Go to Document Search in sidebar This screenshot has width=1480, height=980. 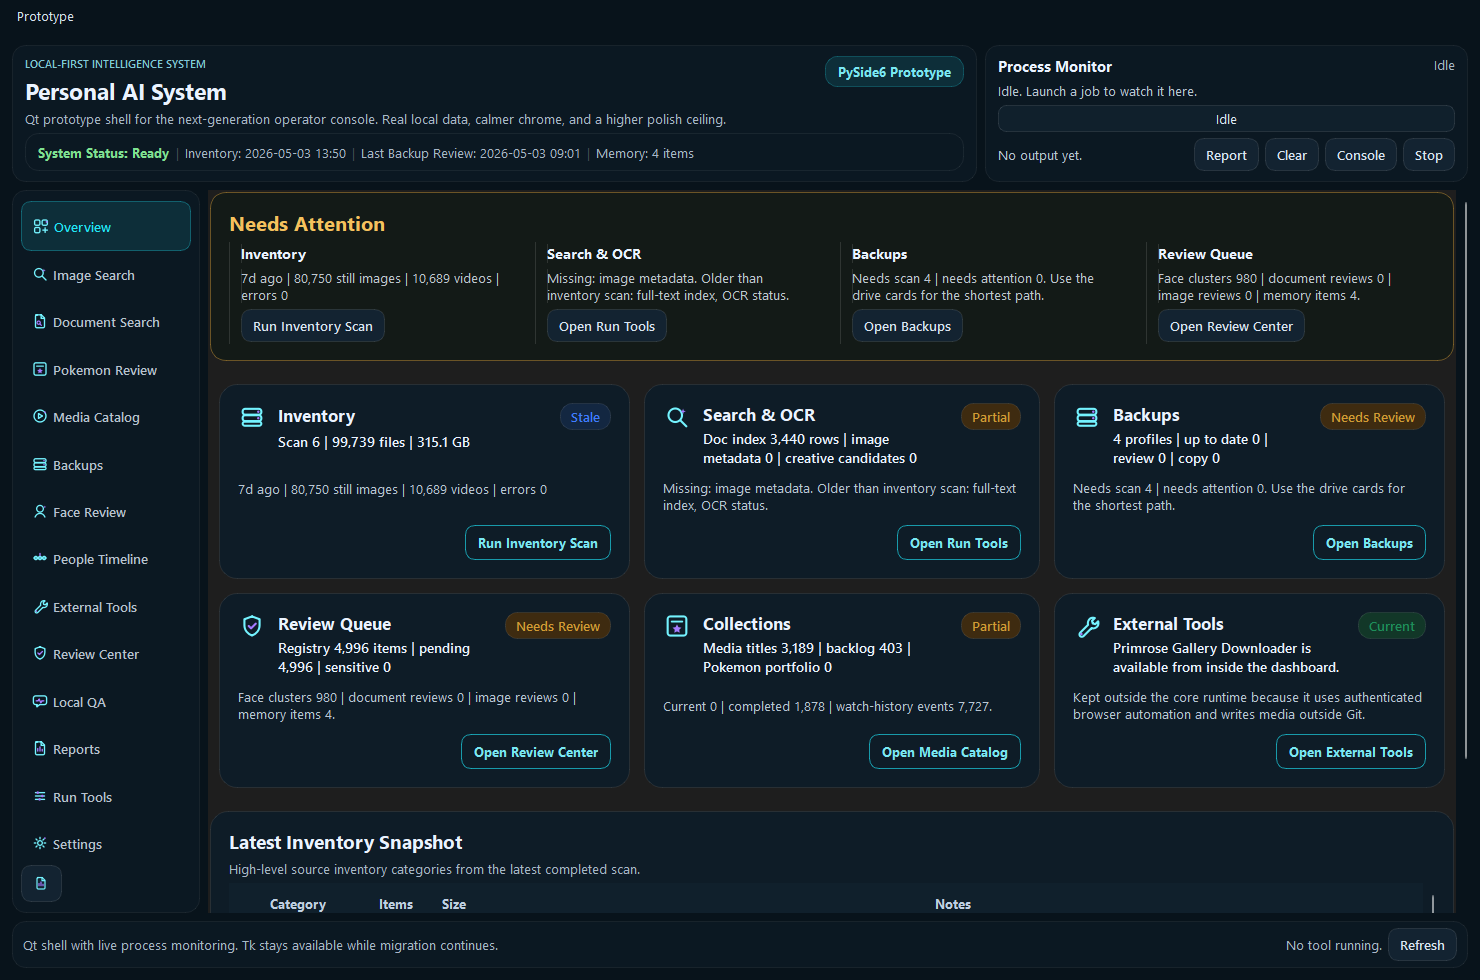[x=106, y=322]
